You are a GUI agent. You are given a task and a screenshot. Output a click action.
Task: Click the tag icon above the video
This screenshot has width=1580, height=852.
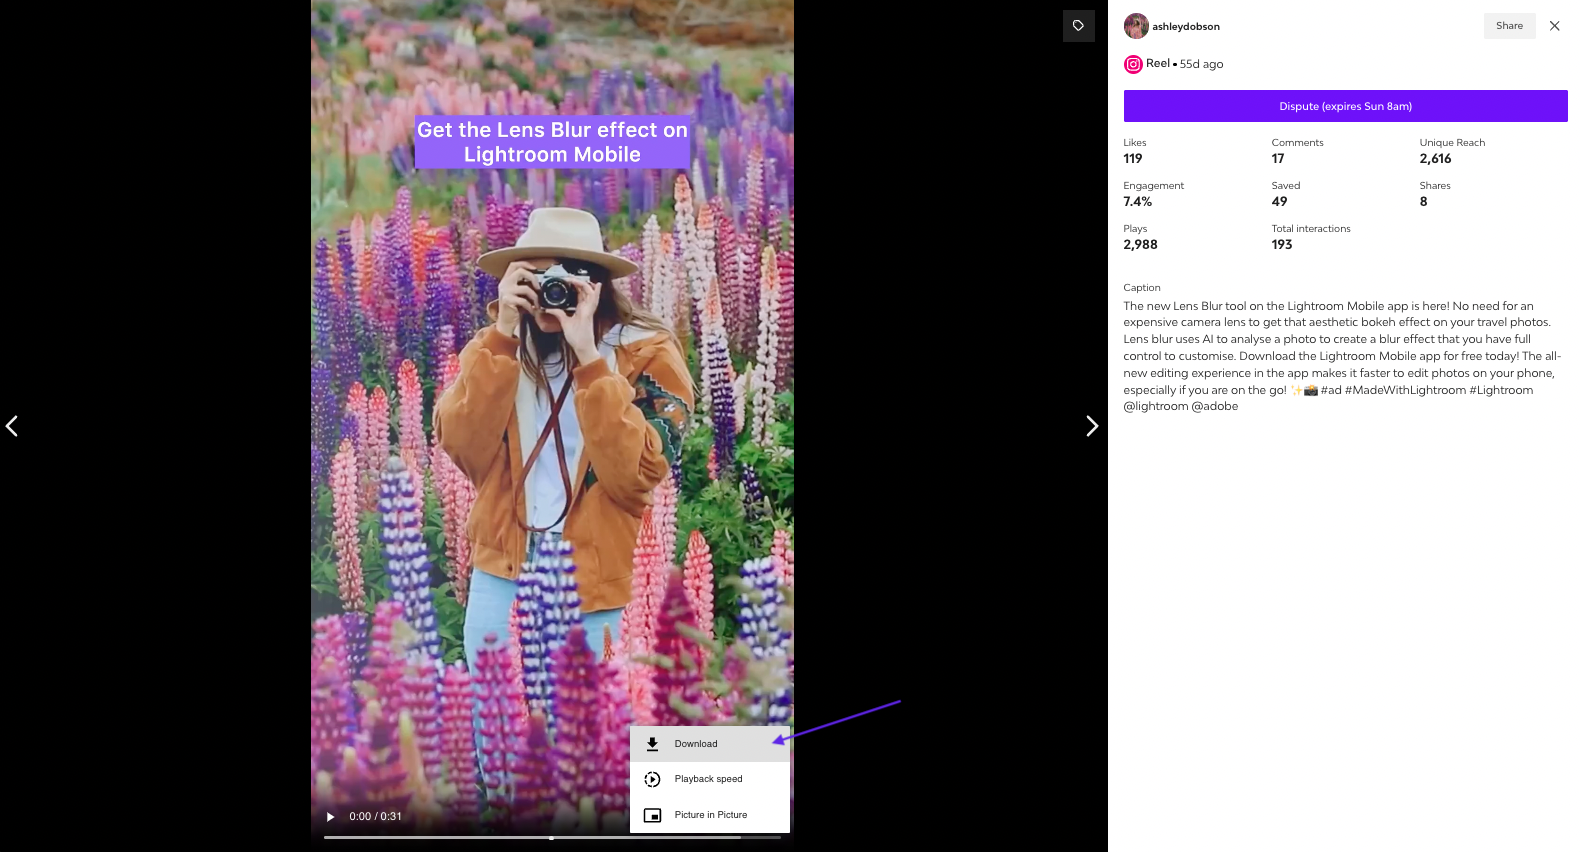1078,26
